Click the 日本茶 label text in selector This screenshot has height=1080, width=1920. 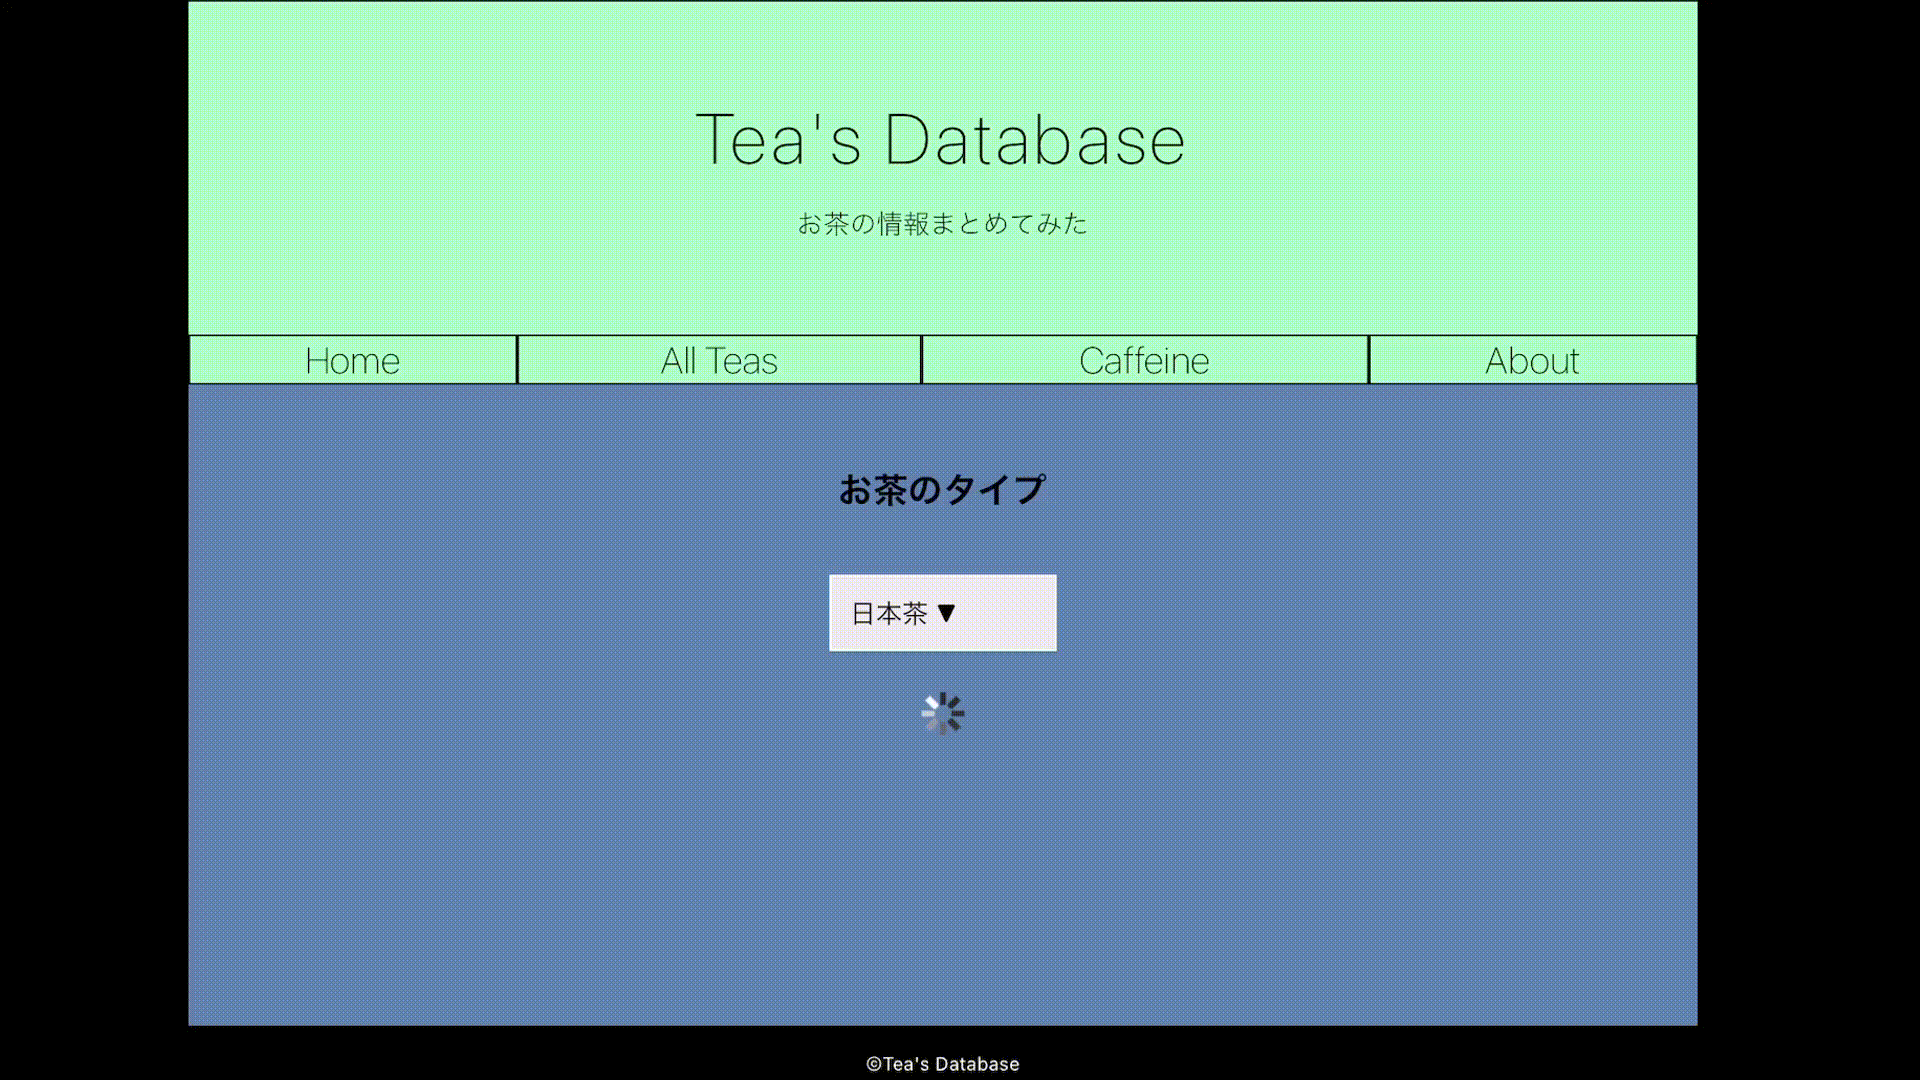(x=889, y=613)
